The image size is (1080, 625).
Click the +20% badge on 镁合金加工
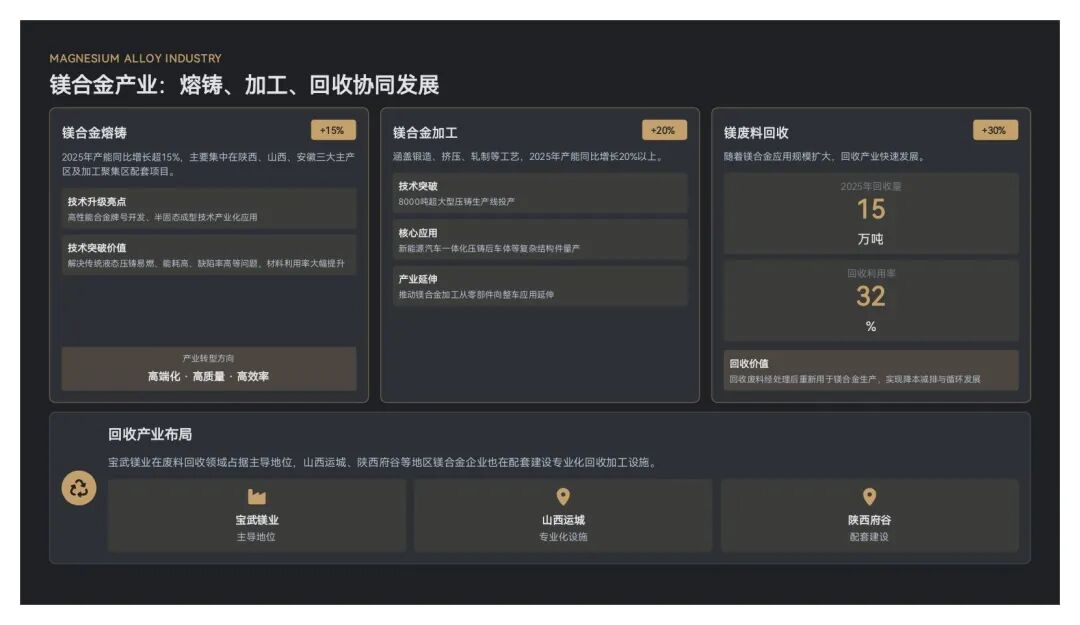(x=664, y=130)
